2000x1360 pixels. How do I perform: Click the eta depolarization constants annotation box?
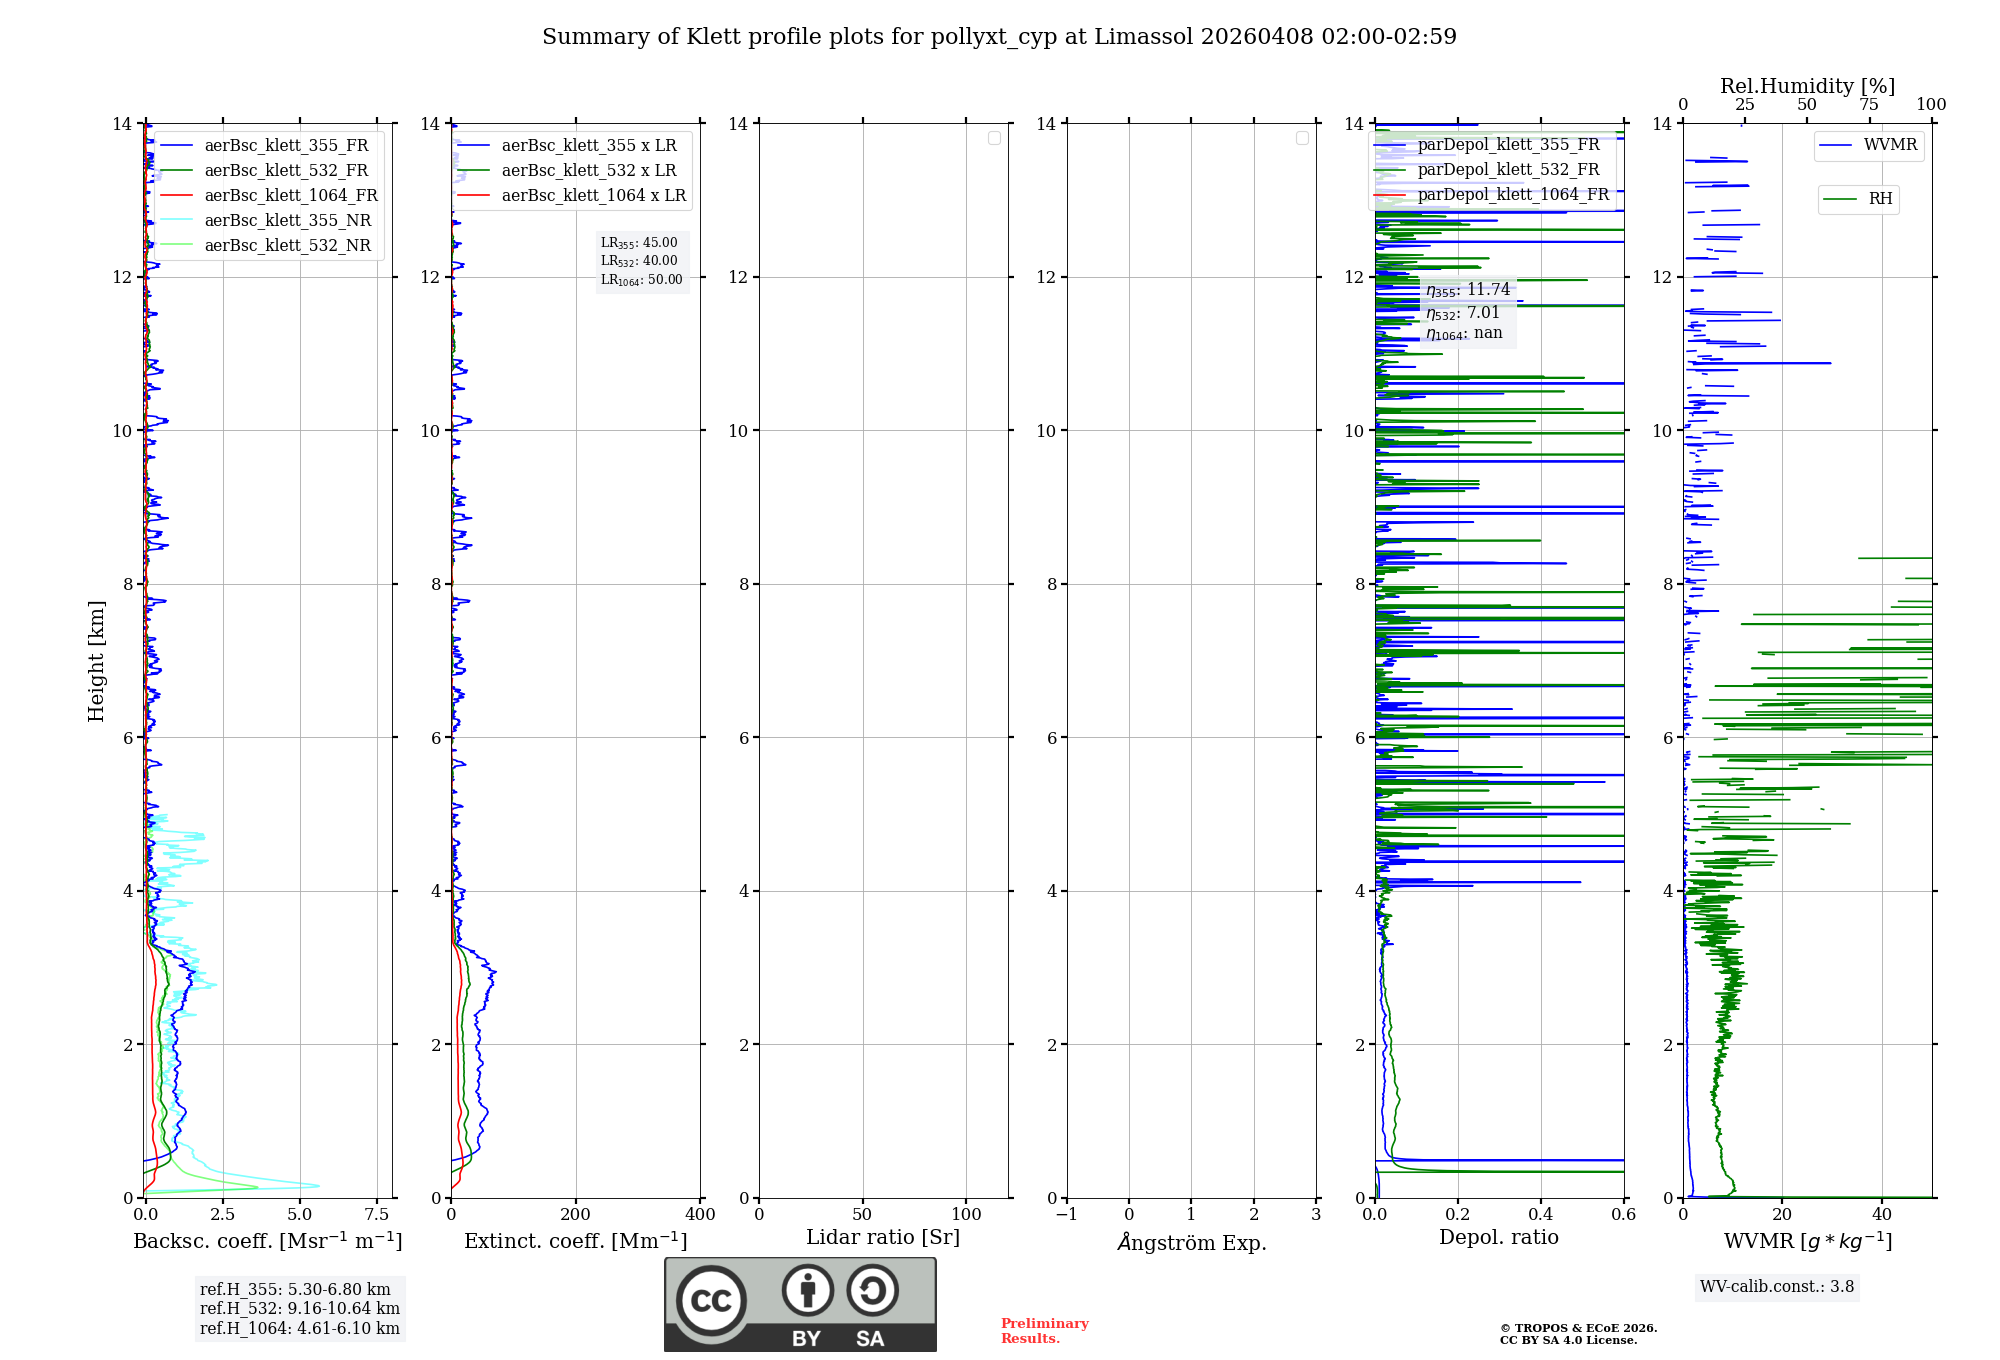(1467, 311)
